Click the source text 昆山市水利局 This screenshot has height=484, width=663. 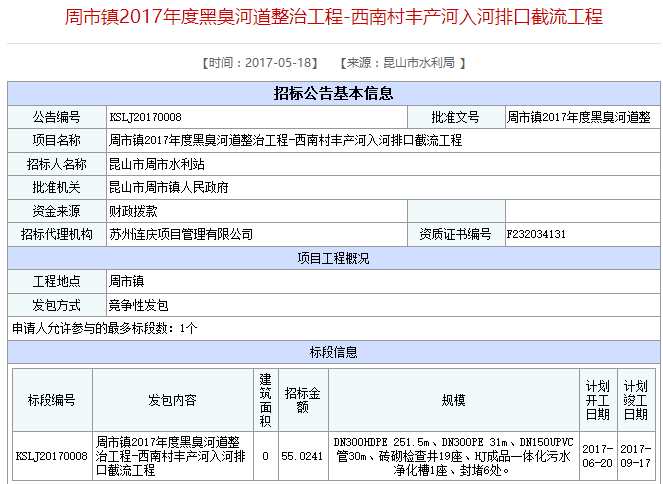point(419,63)
